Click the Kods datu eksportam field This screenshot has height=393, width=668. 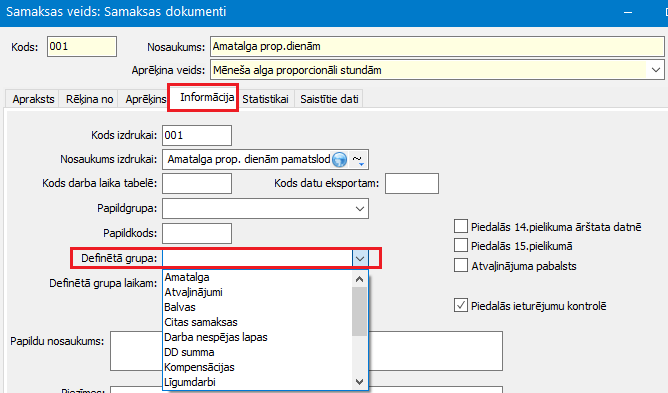[412, 183]
